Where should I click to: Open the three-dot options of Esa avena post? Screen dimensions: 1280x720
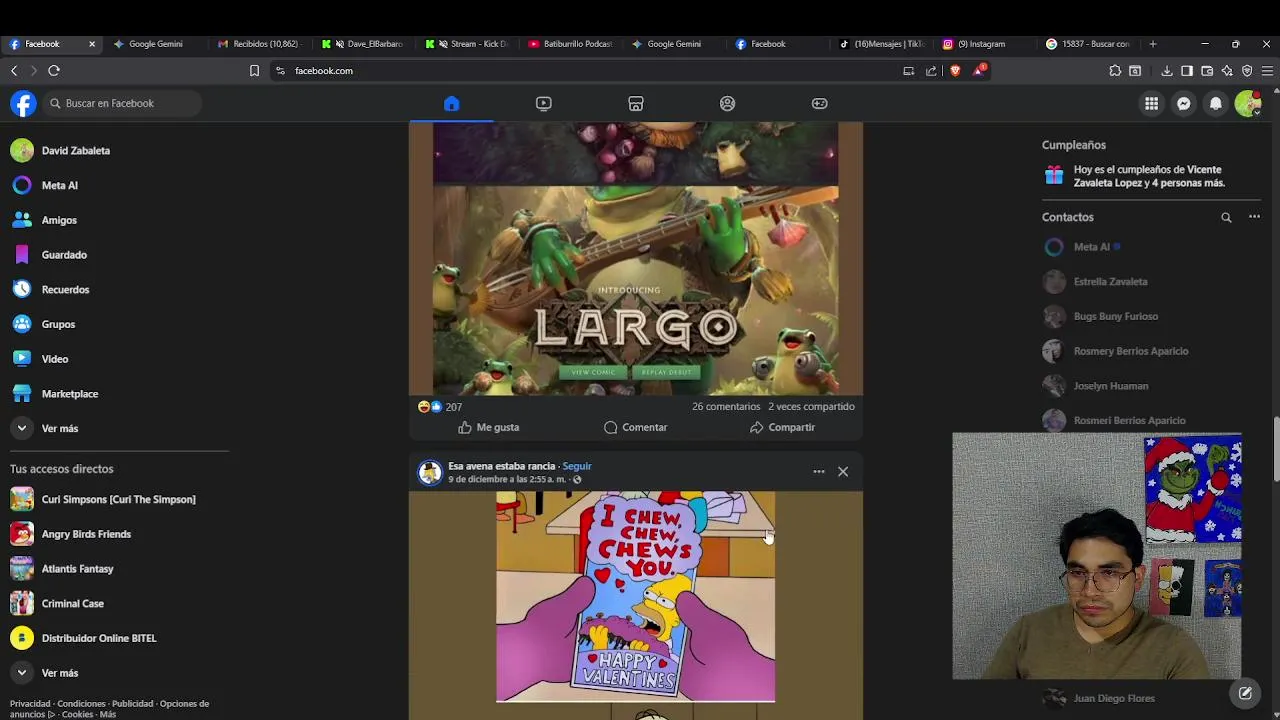click(819, 471)
